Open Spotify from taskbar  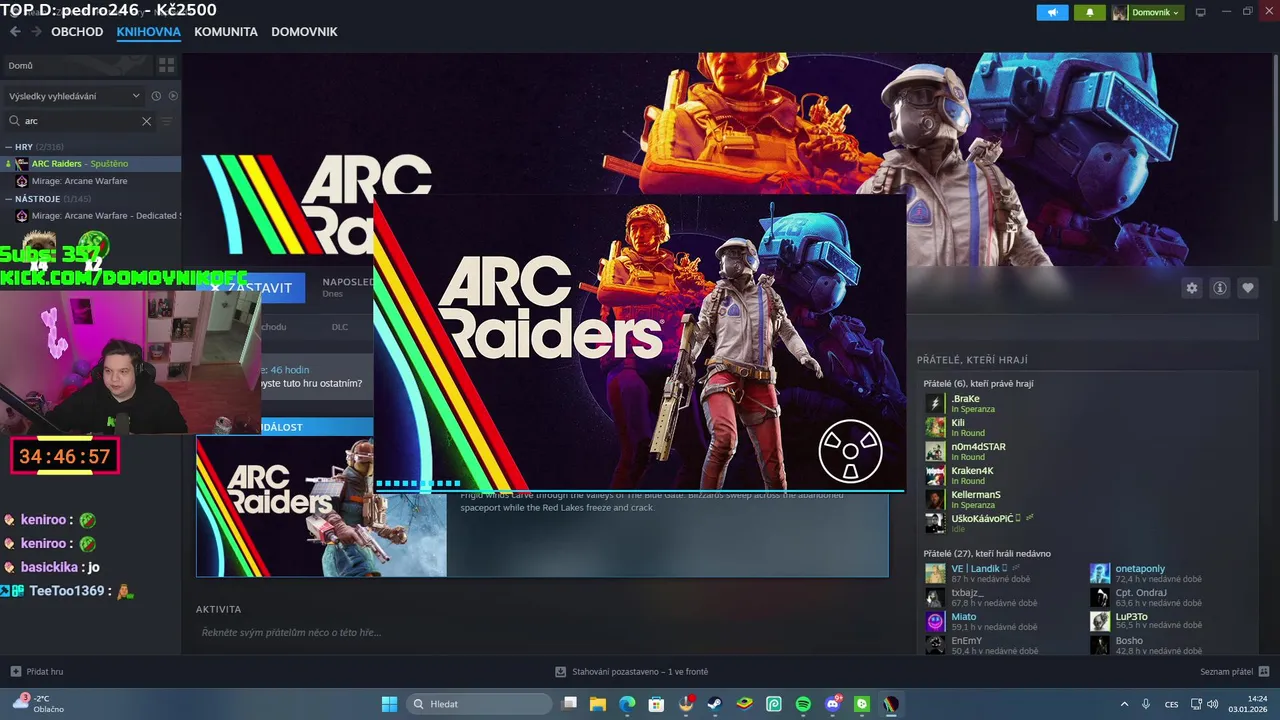(x=803, y=704)
